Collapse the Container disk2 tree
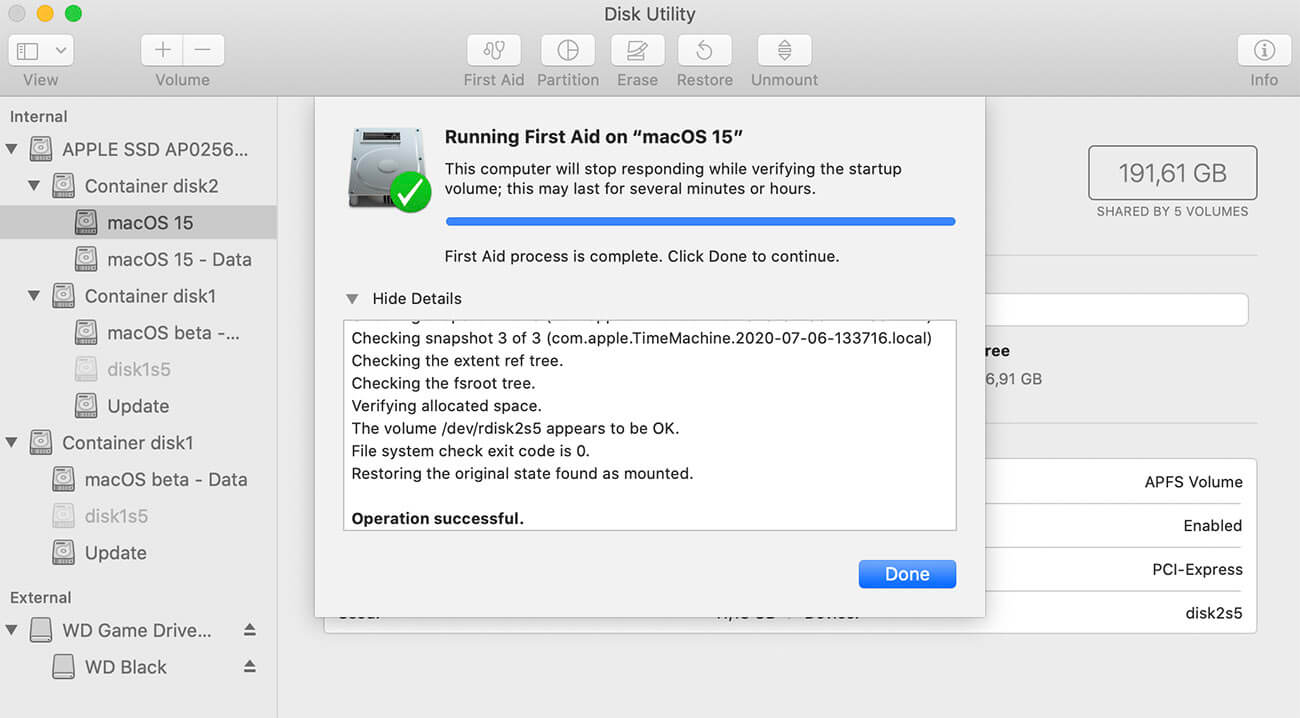This screenshot has width=1300, height=718. tap(34, 186)
